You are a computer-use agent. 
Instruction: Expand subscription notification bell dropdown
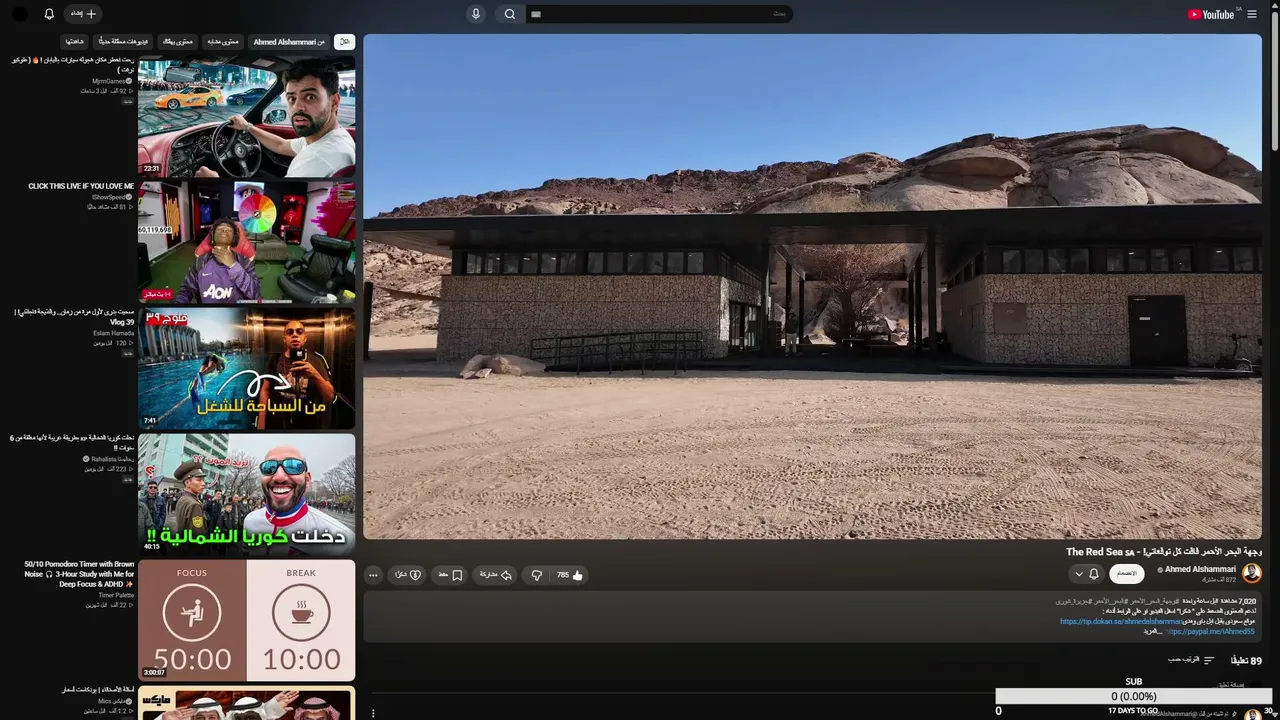click(x=1087, y=574)
